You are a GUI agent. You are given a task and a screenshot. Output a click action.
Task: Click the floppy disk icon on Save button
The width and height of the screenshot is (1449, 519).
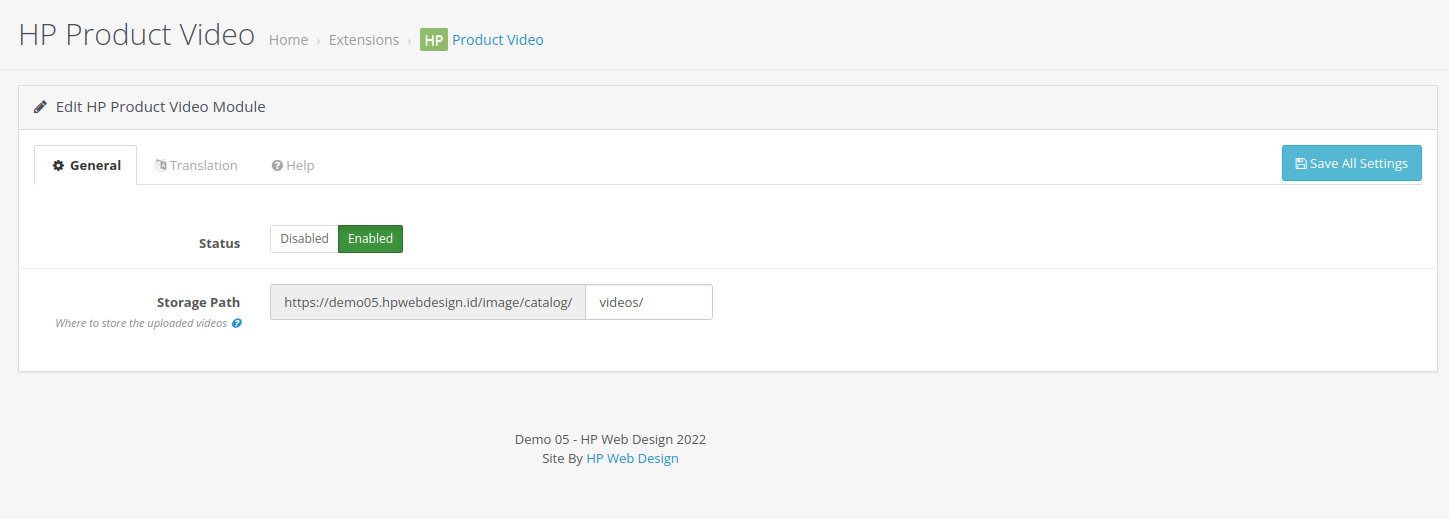pyautogui.click(x=1300, y=164)
